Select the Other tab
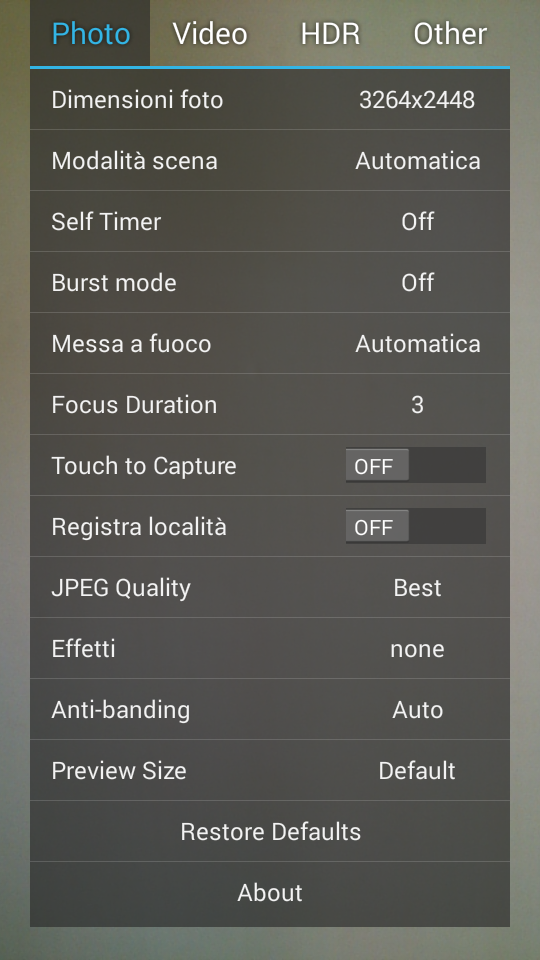This screenshot has height=960, width=540. (x=450, y=33)
